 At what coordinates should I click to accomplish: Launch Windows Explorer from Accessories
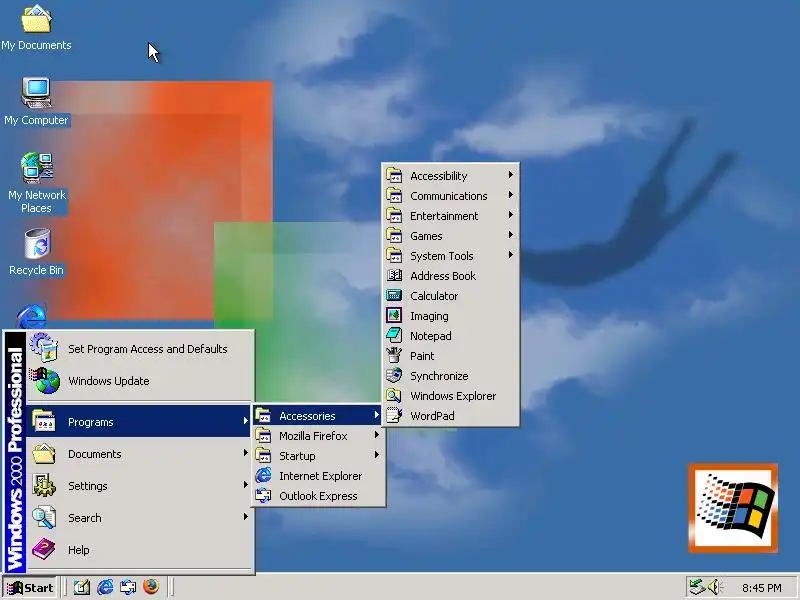click(x=451, y=395)
